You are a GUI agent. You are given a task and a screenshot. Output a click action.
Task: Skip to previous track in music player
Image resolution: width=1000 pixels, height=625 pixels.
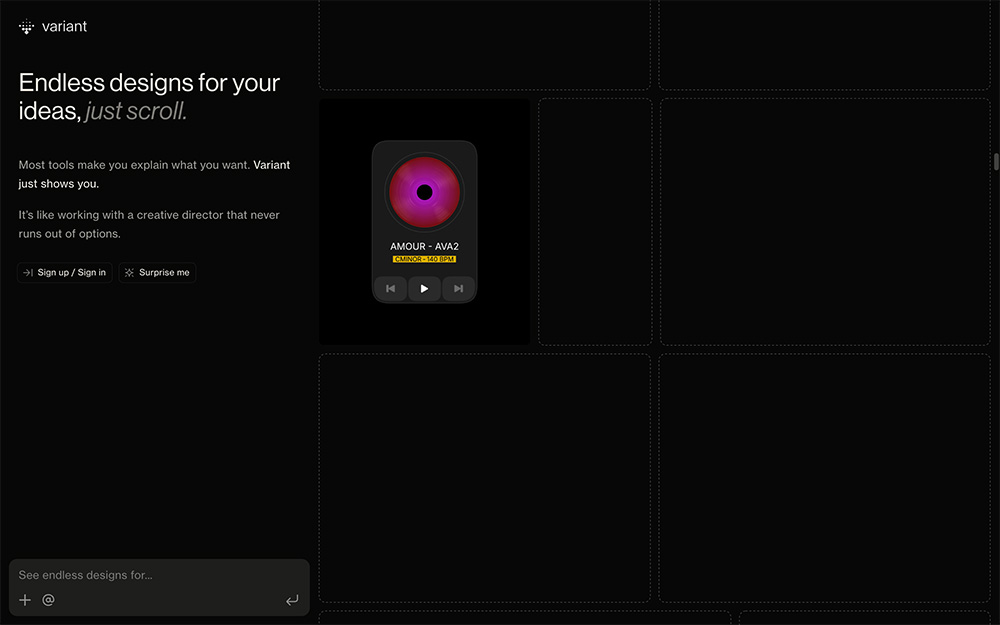click(390, 288)
